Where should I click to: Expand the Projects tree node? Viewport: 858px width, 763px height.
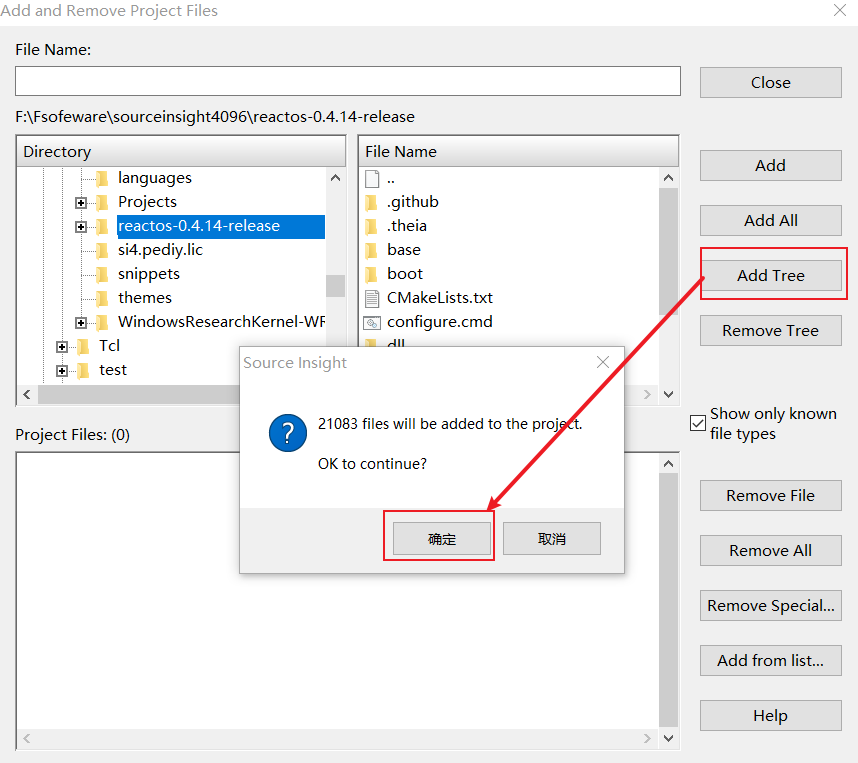[81, 203]
